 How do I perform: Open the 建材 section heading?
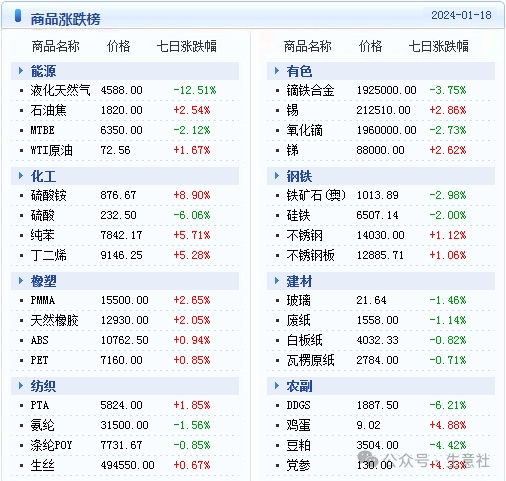[x=299, y=281]
